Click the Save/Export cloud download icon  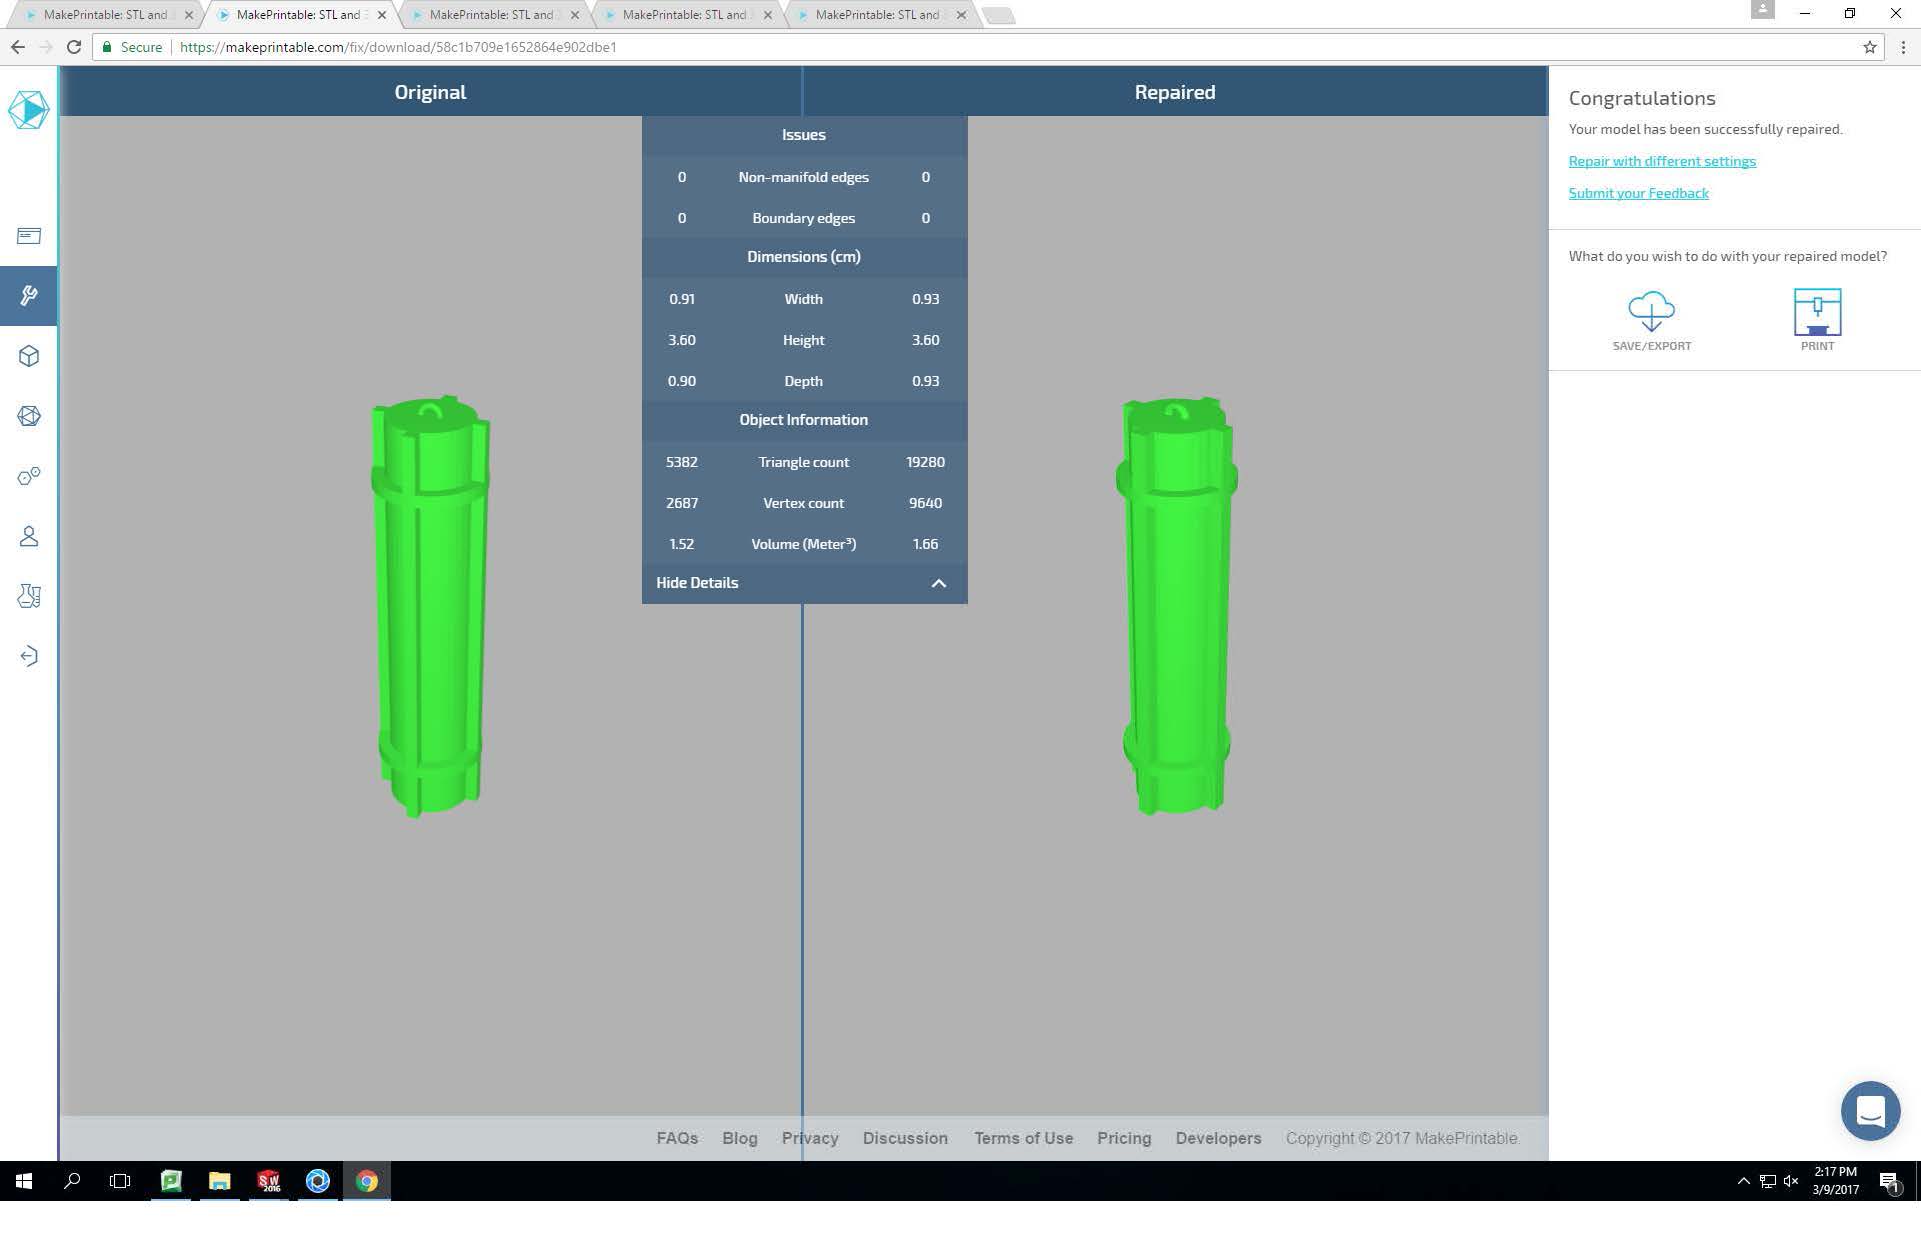pyautogui.click(x=1651, y=312)
